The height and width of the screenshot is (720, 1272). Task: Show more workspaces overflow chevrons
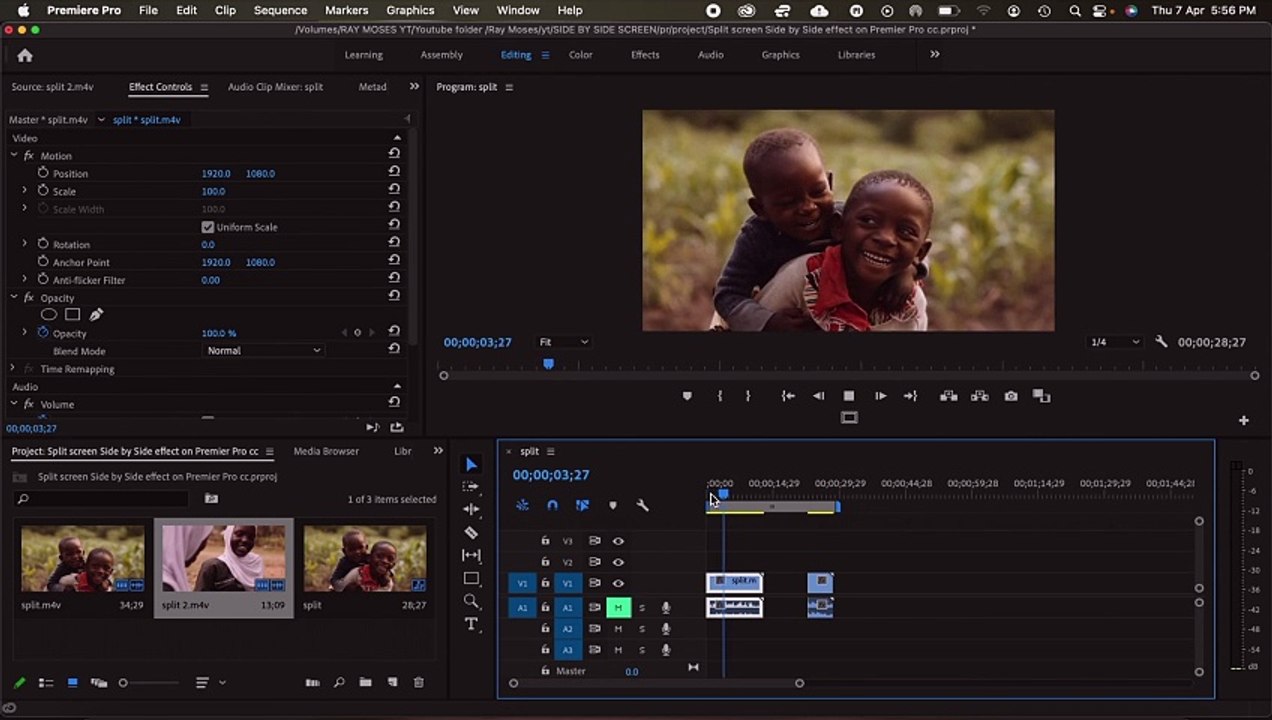[935, 55]
